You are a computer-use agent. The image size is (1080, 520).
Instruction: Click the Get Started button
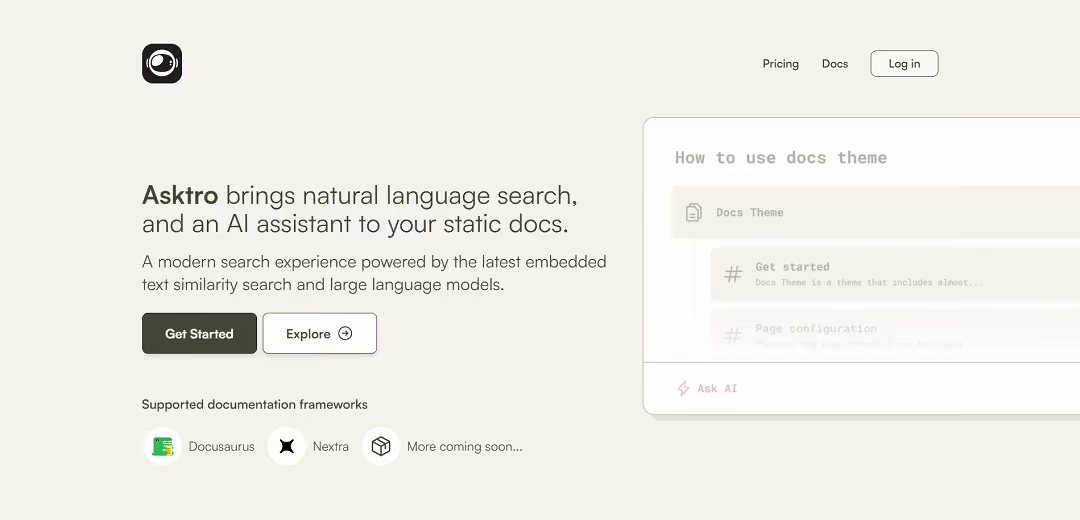[199, 333]
